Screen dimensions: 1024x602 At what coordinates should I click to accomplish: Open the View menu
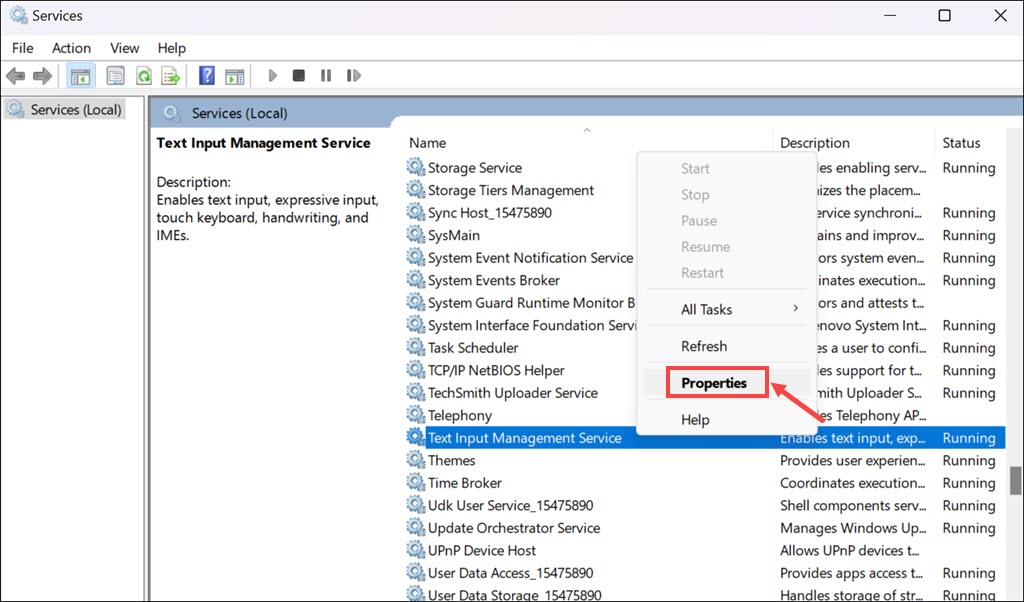pyautogui.click(x=124, y=47)
